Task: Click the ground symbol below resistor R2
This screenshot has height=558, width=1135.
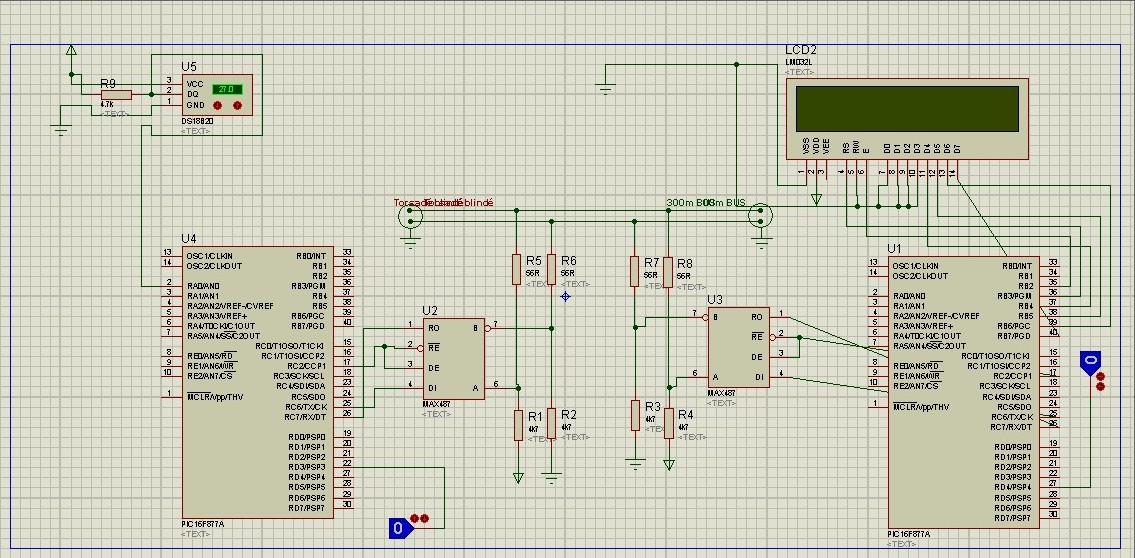Action: click(x=552, y=478)
